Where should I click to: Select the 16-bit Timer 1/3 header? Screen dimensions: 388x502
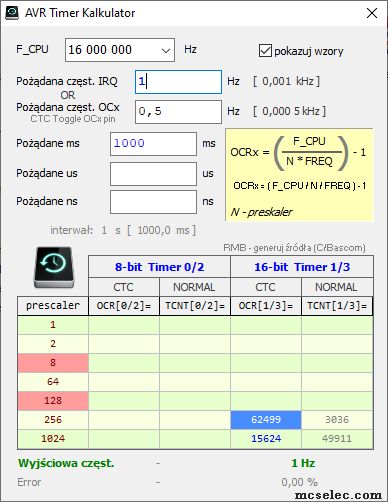coord(302,267)
